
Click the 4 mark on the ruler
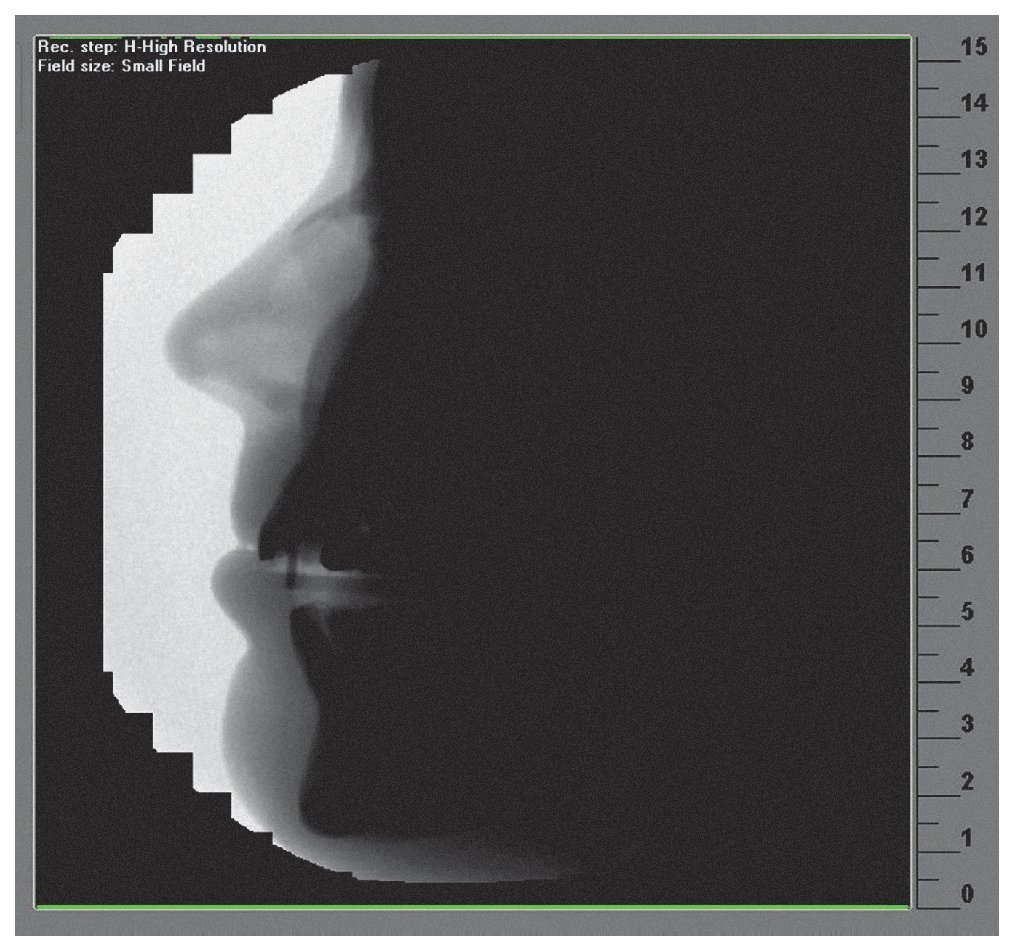968,668
